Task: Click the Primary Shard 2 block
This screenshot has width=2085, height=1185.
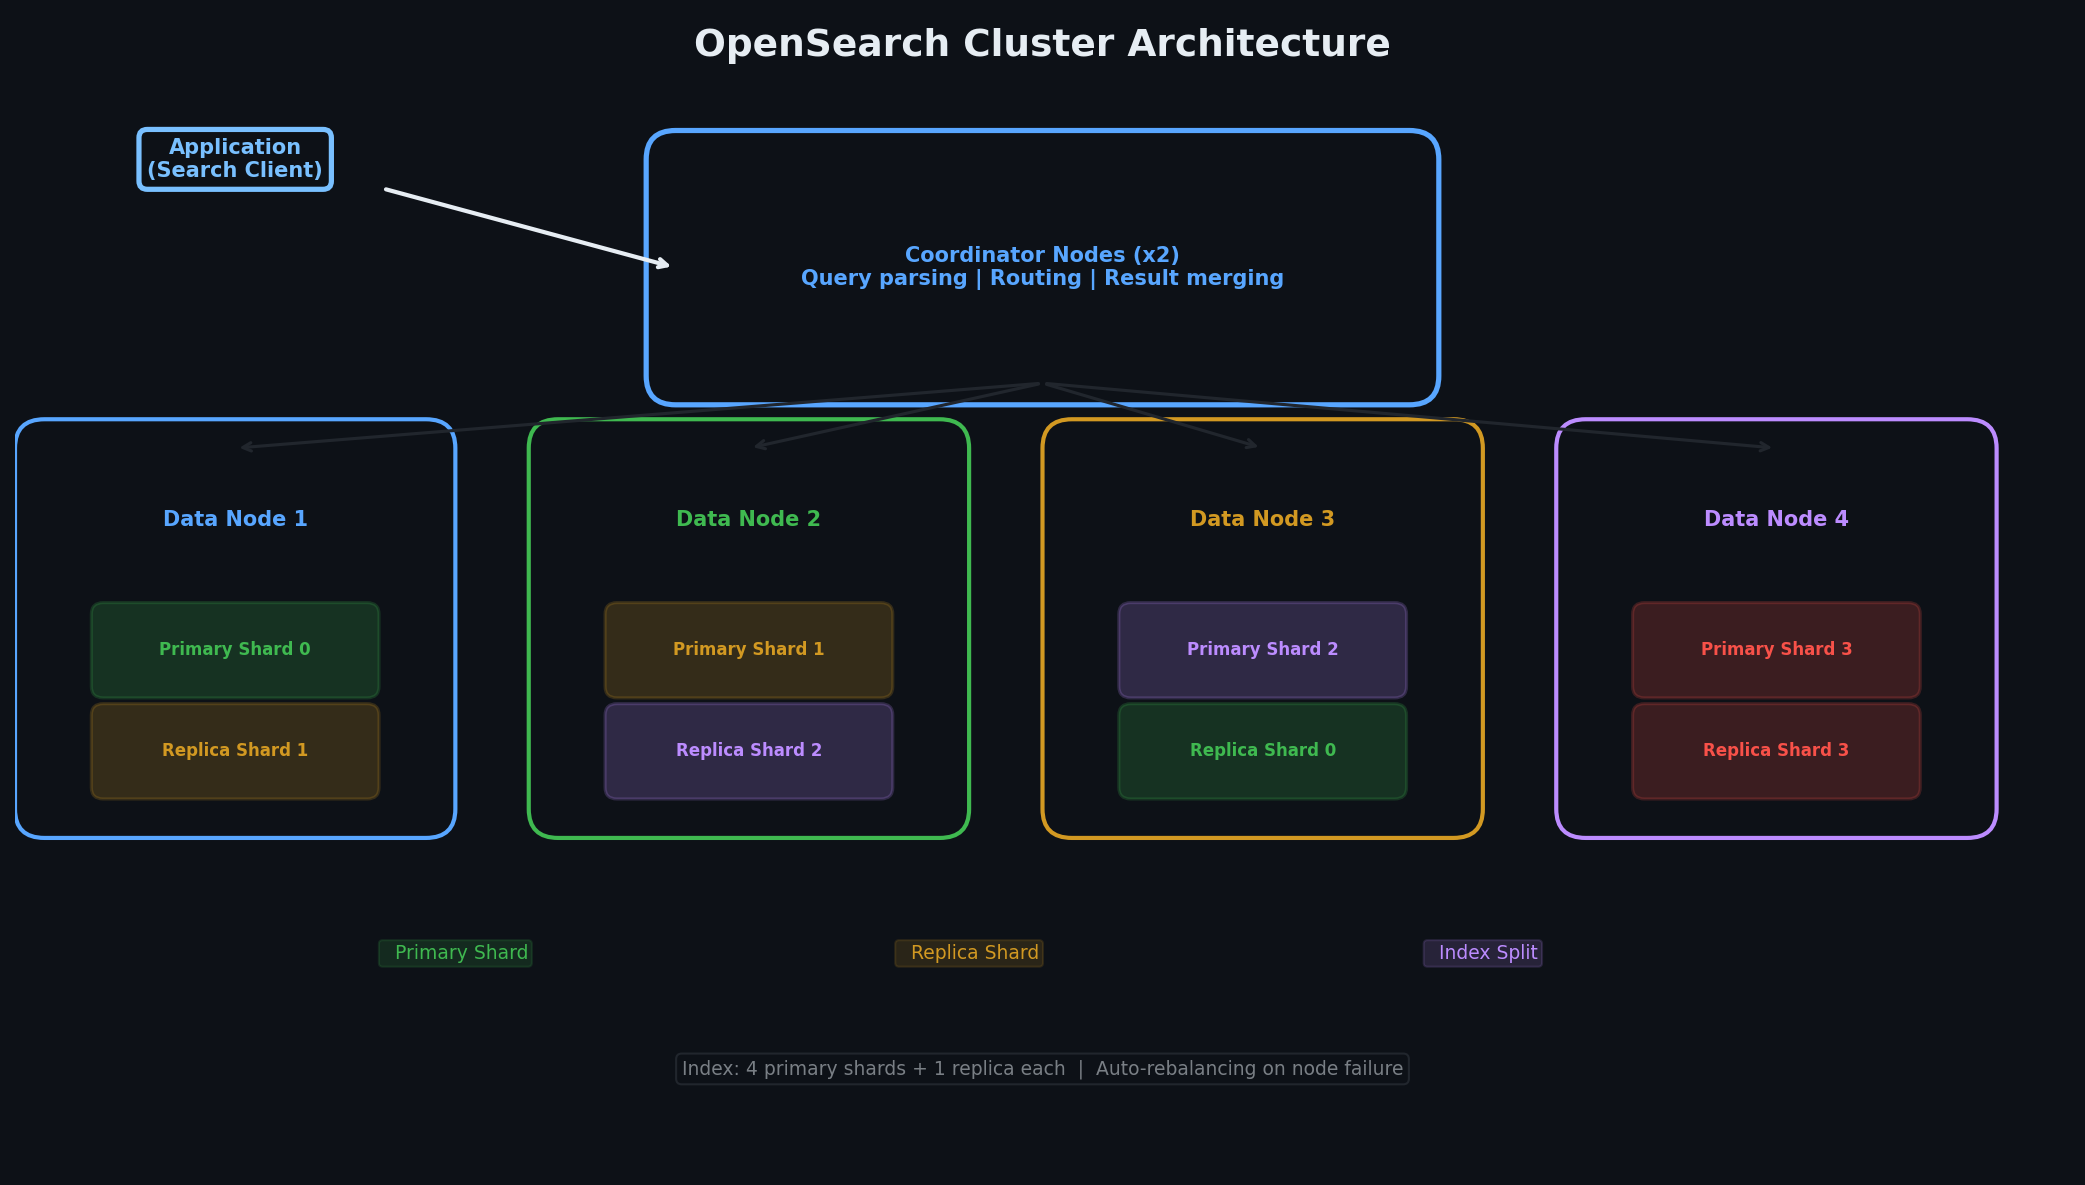Action: [x=1262, y=650]
